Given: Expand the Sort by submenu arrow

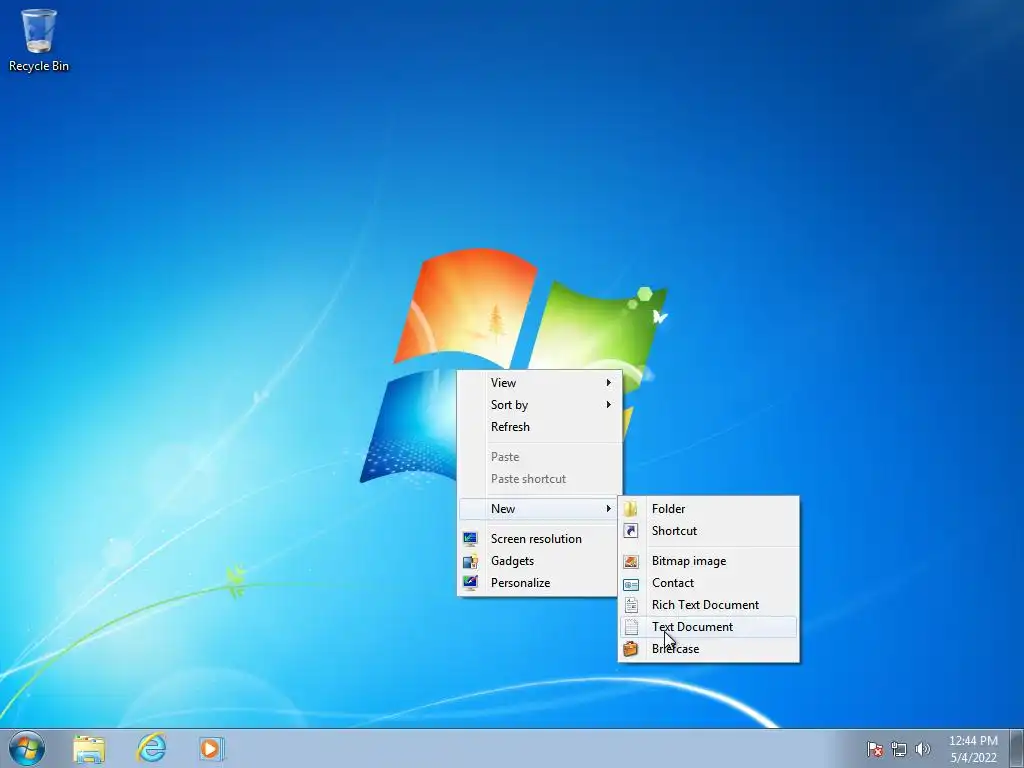Looking at the screenshot, I should point(609,405).
